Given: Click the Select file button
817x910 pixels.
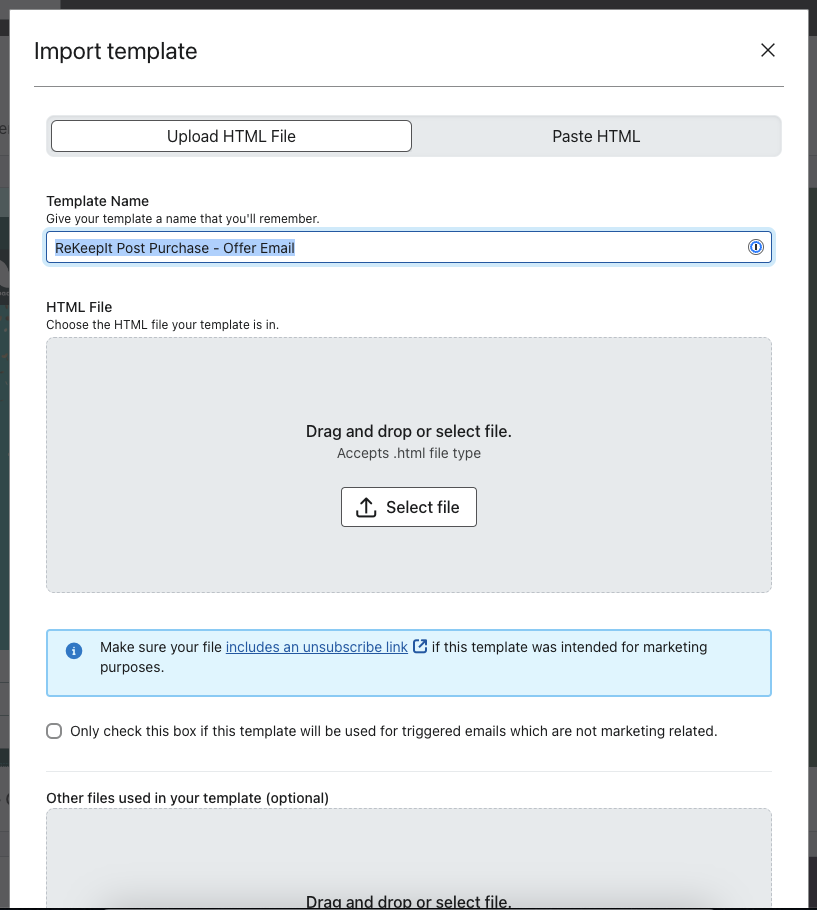Looking at the screenshot, I should (408, 507).
